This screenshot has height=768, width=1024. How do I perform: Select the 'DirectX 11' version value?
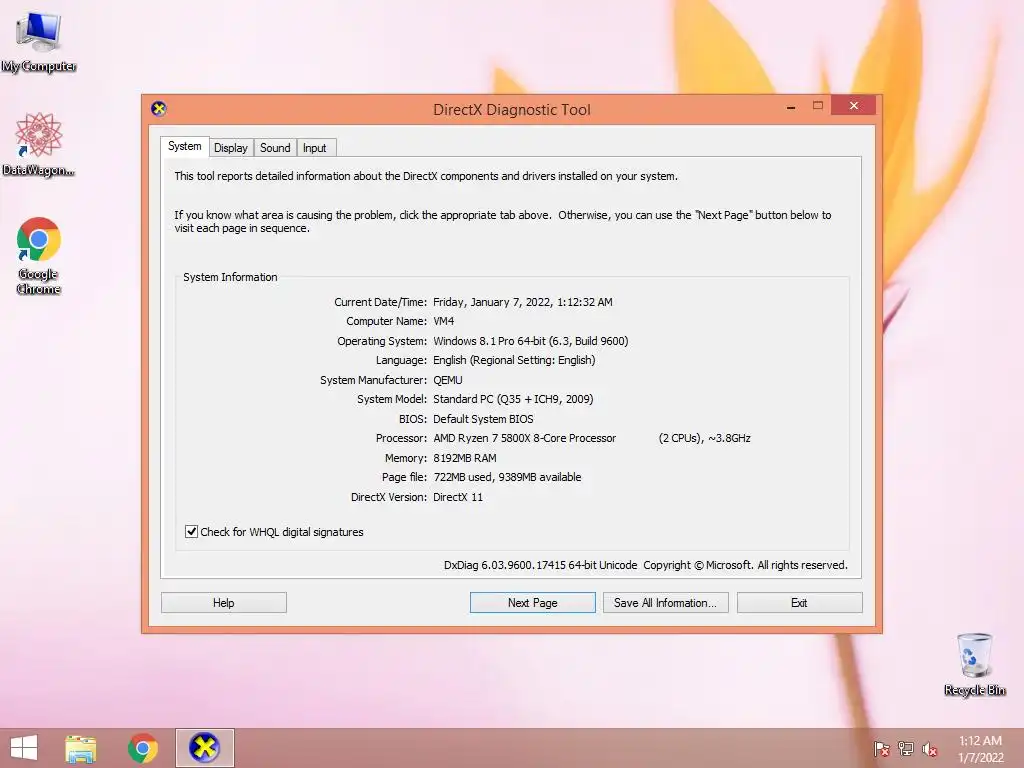(458, 497)
